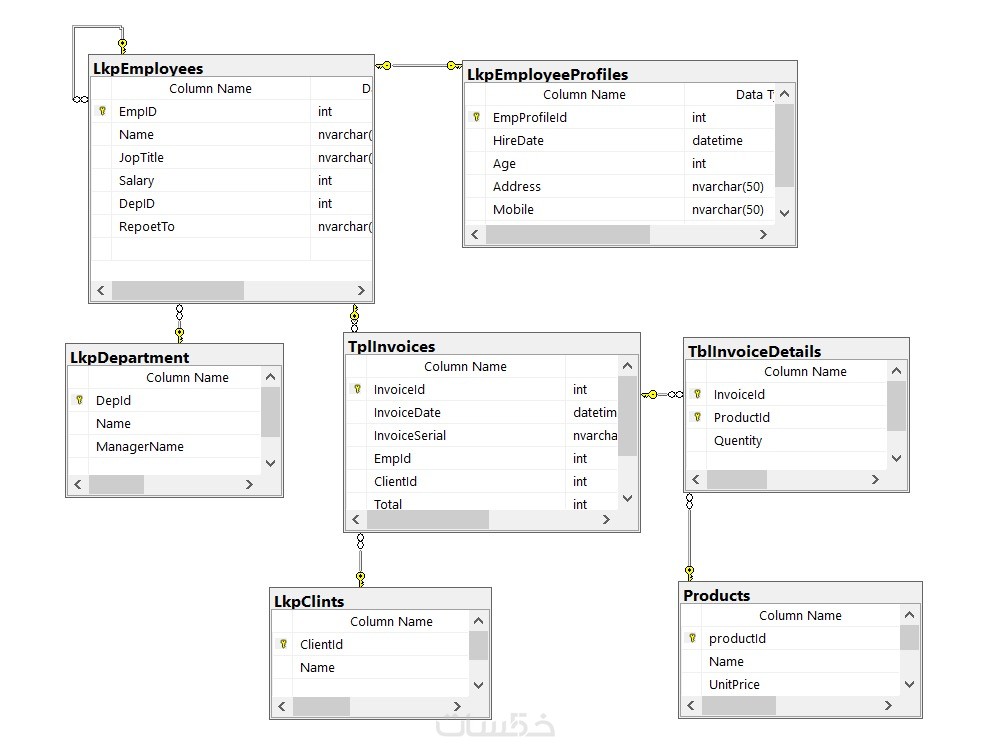
Task: Click the Column Name header in LkpEmployeeProfiles
Action: pyautogui.click(x=585, y=94)
